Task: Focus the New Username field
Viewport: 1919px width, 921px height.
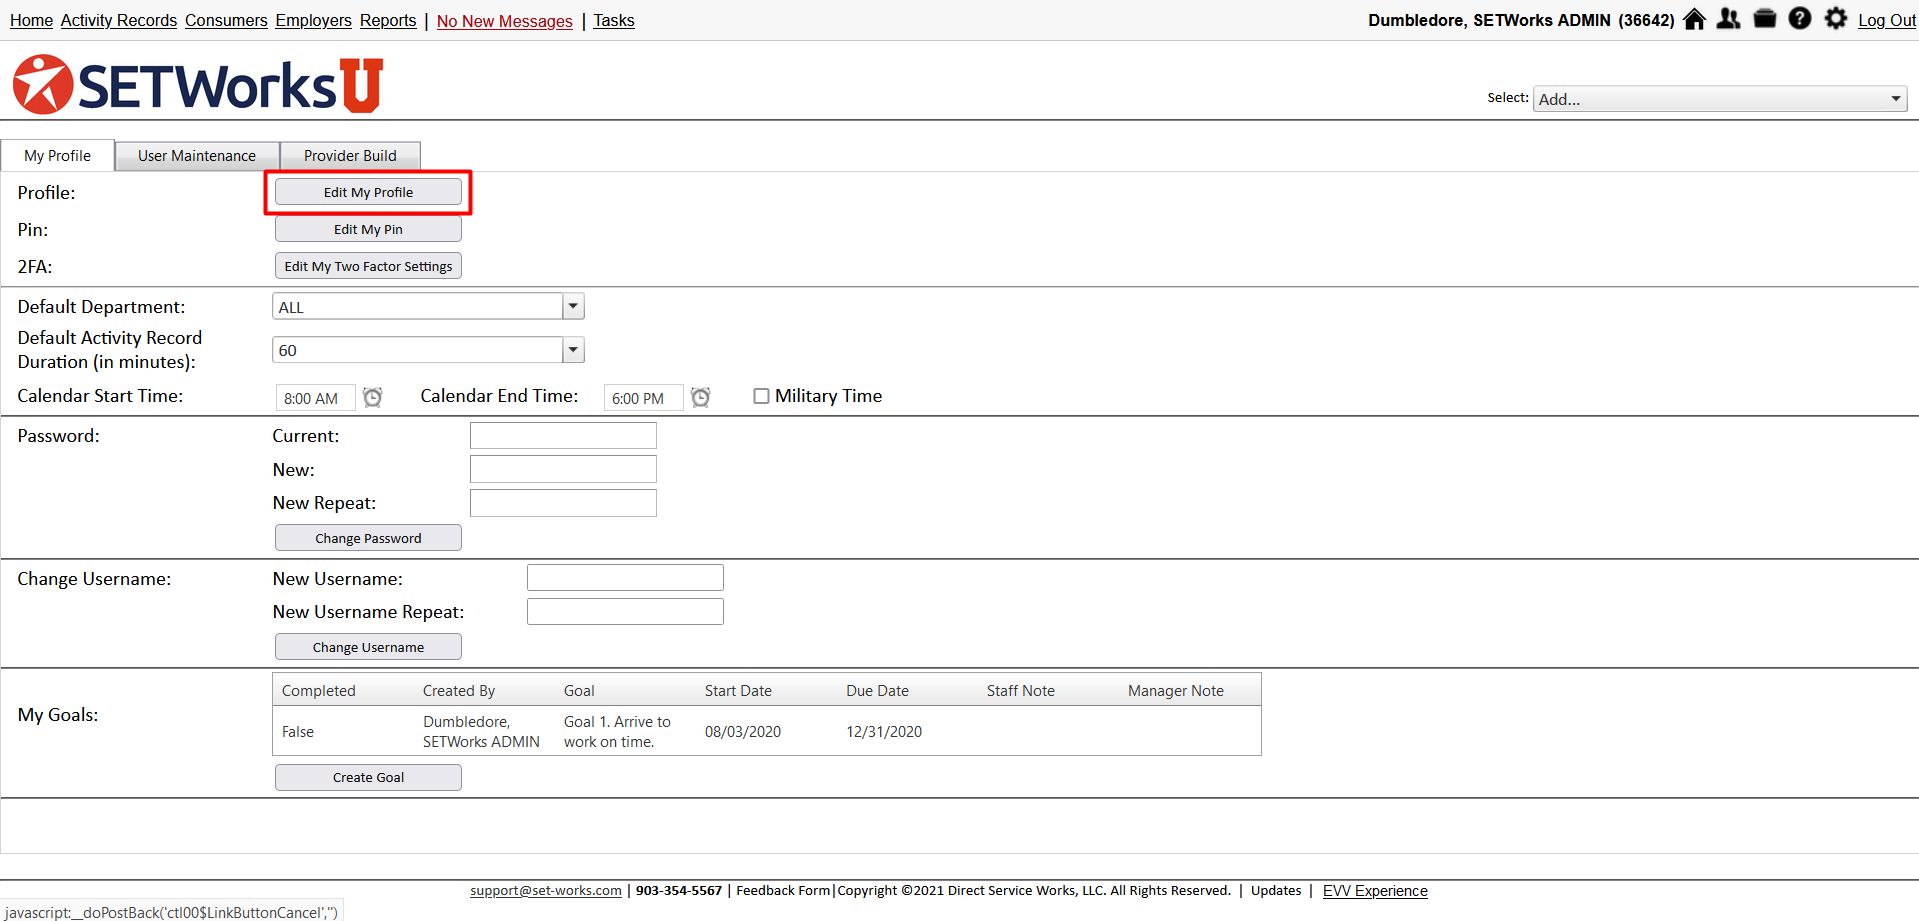Action: pos(625,578)
